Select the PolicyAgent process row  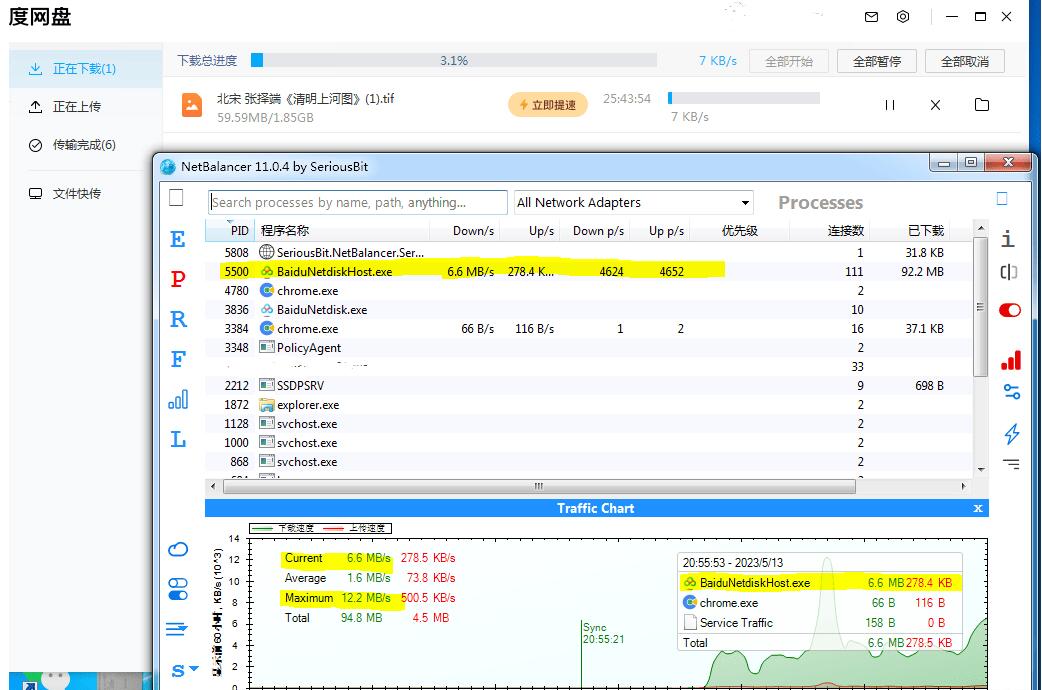pos(588,348)
